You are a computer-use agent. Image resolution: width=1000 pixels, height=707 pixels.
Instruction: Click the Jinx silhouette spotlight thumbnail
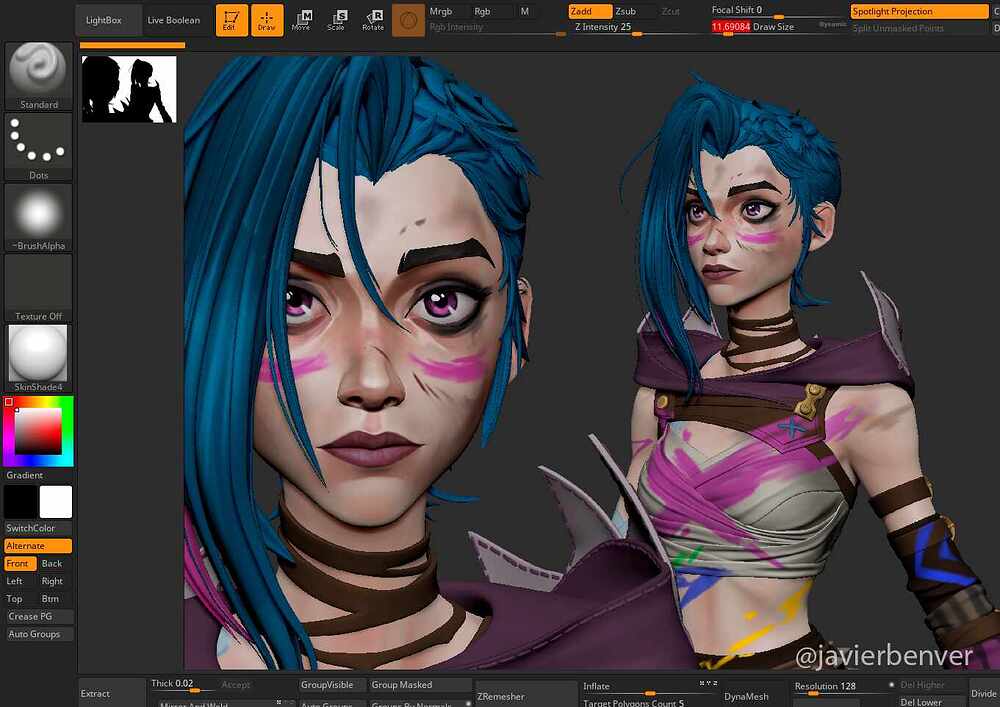[128, 88]
